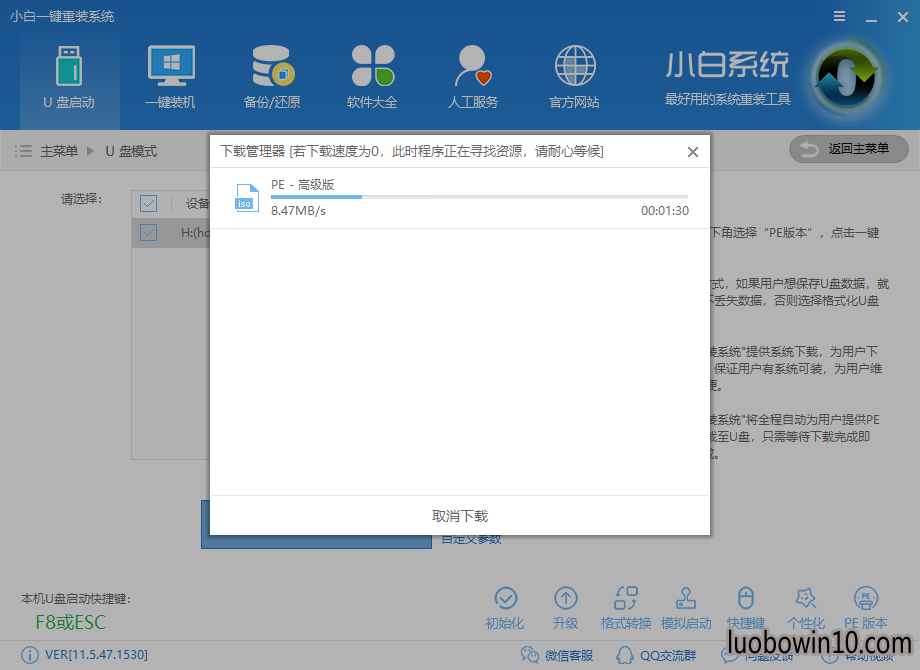Toggle the H: drive checkbox
The image size is (920, 670).
(148, 232)
